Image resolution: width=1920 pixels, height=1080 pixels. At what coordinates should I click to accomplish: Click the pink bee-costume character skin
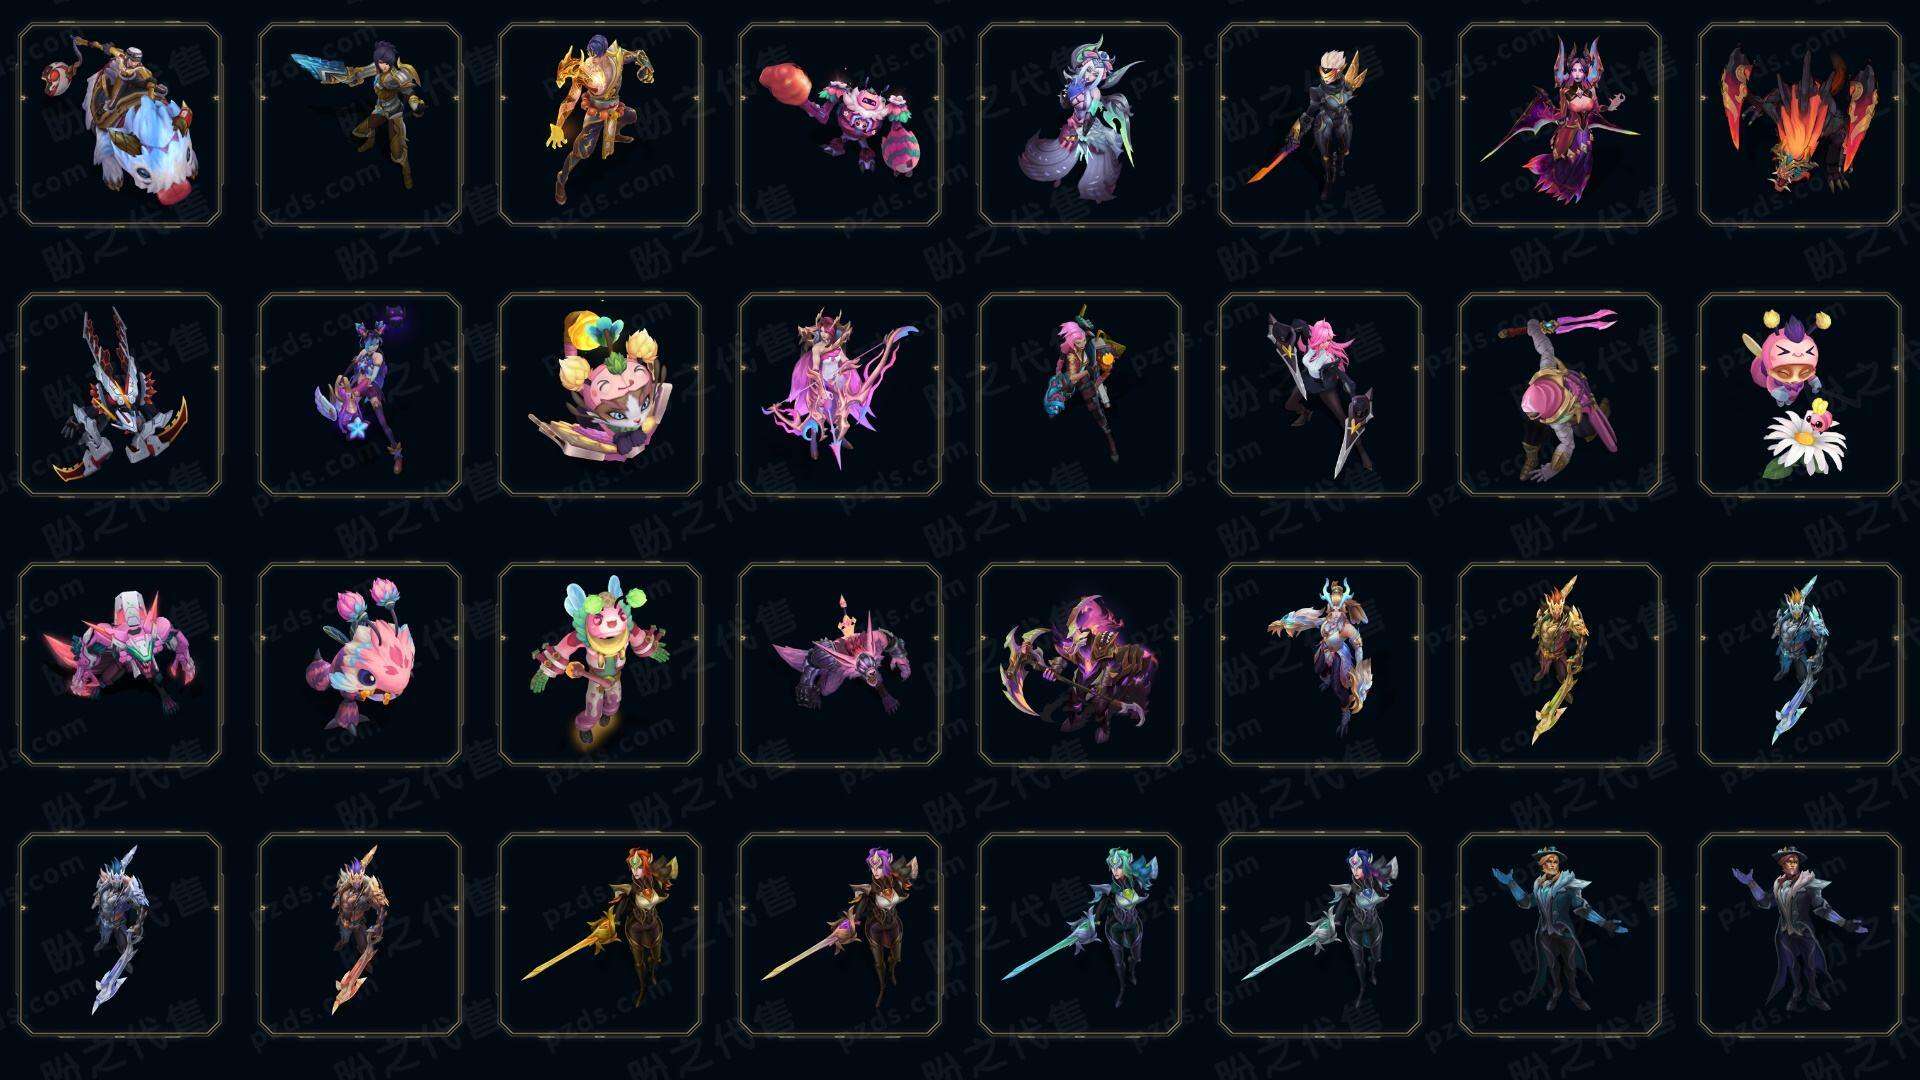coord(600,665)
